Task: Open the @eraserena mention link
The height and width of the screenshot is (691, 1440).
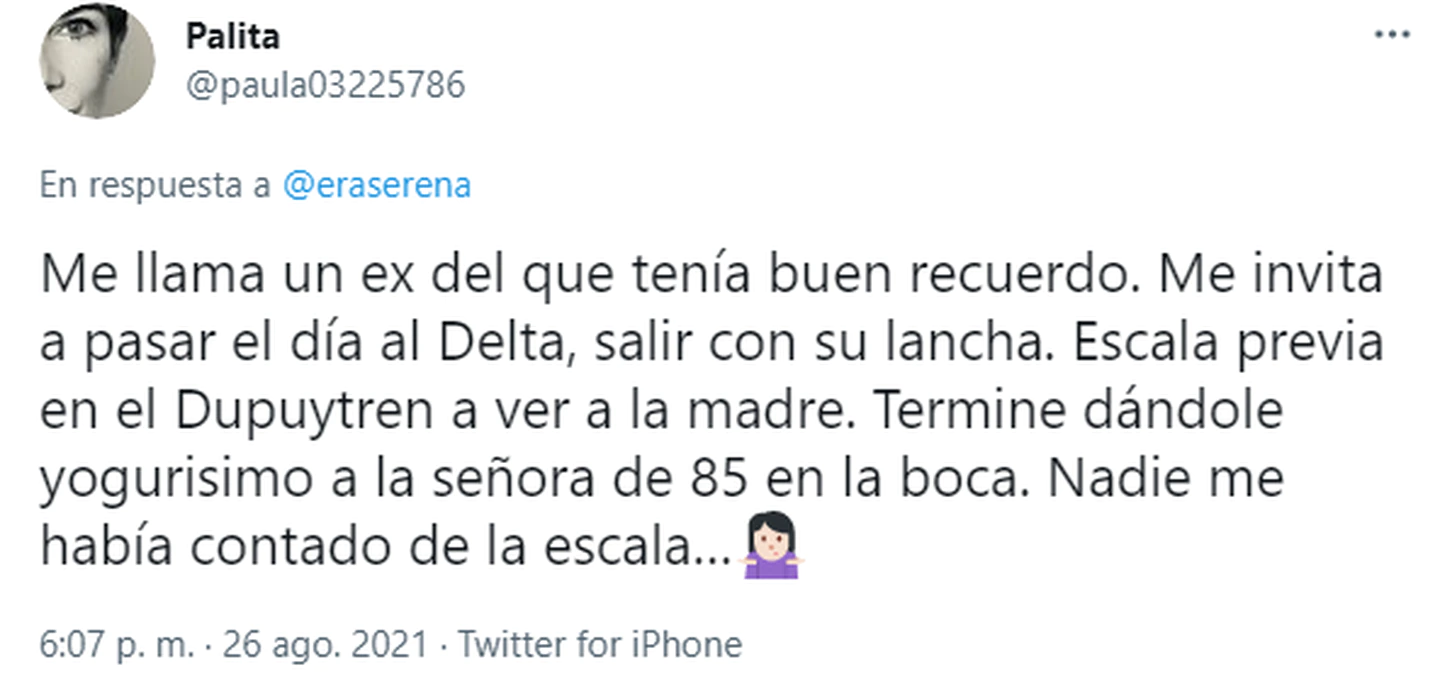Action: pyautogui.click(x=377, y=186)
